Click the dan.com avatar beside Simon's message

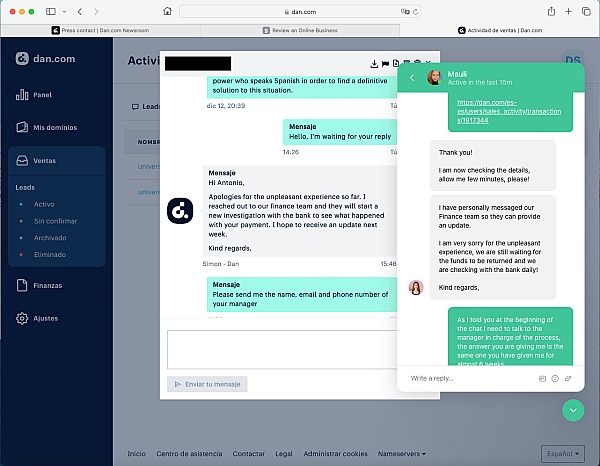coord(180,211)
